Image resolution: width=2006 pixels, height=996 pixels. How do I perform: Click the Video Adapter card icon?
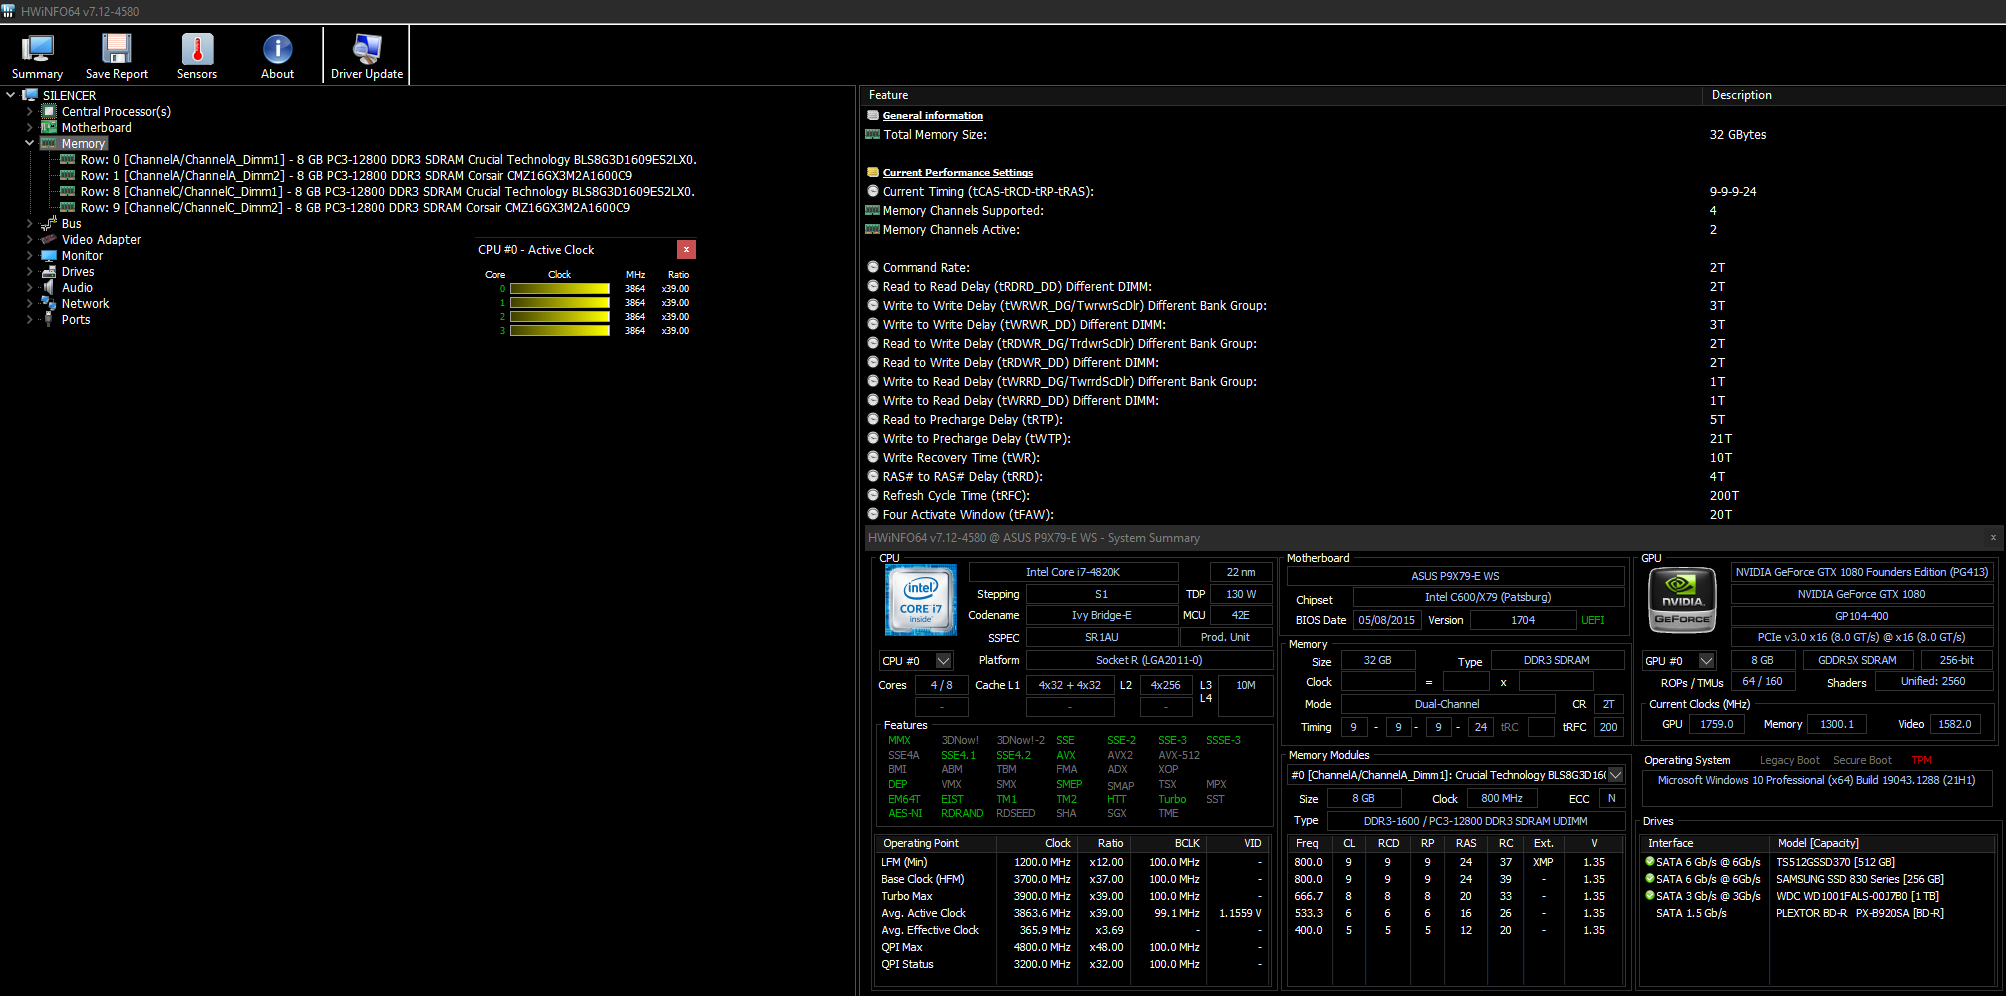click(x=49, y=240)
